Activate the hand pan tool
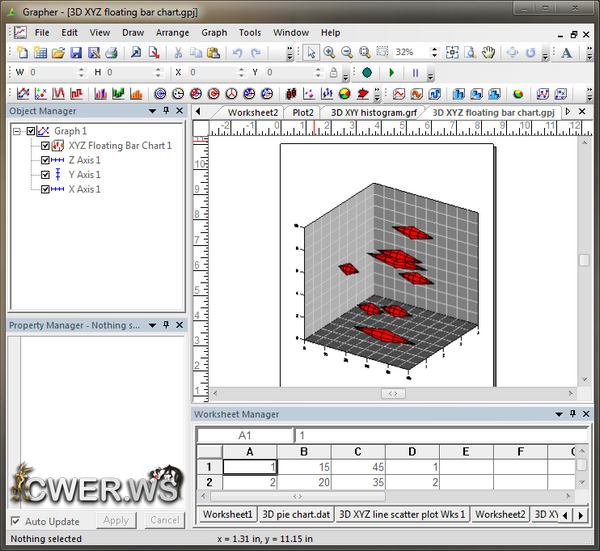Viewport: 600px width, 551px height. coord(489,52)
